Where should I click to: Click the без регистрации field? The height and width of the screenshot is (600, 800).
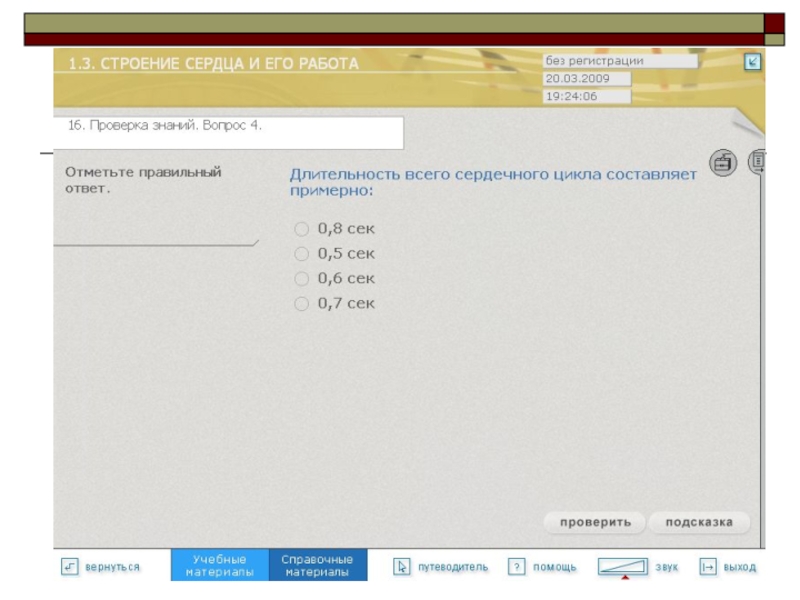tap(620, 61)
